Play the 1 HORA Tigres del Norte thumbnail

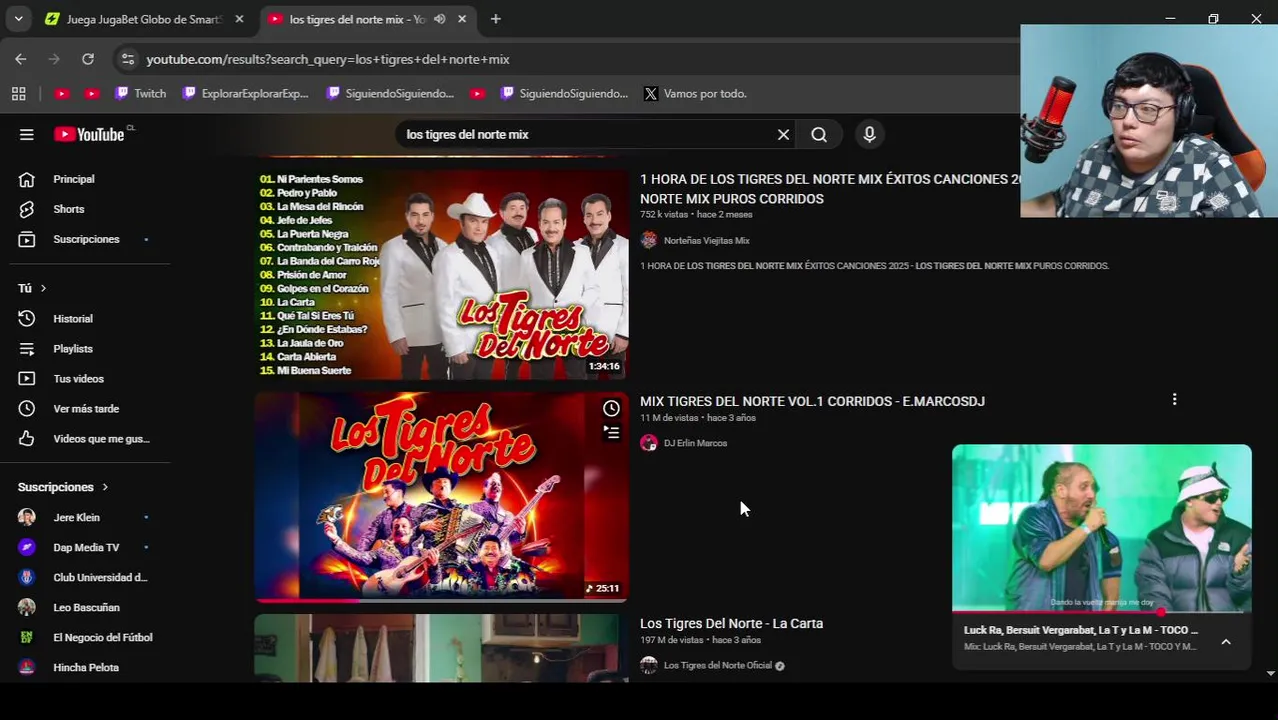click(441, 273)
